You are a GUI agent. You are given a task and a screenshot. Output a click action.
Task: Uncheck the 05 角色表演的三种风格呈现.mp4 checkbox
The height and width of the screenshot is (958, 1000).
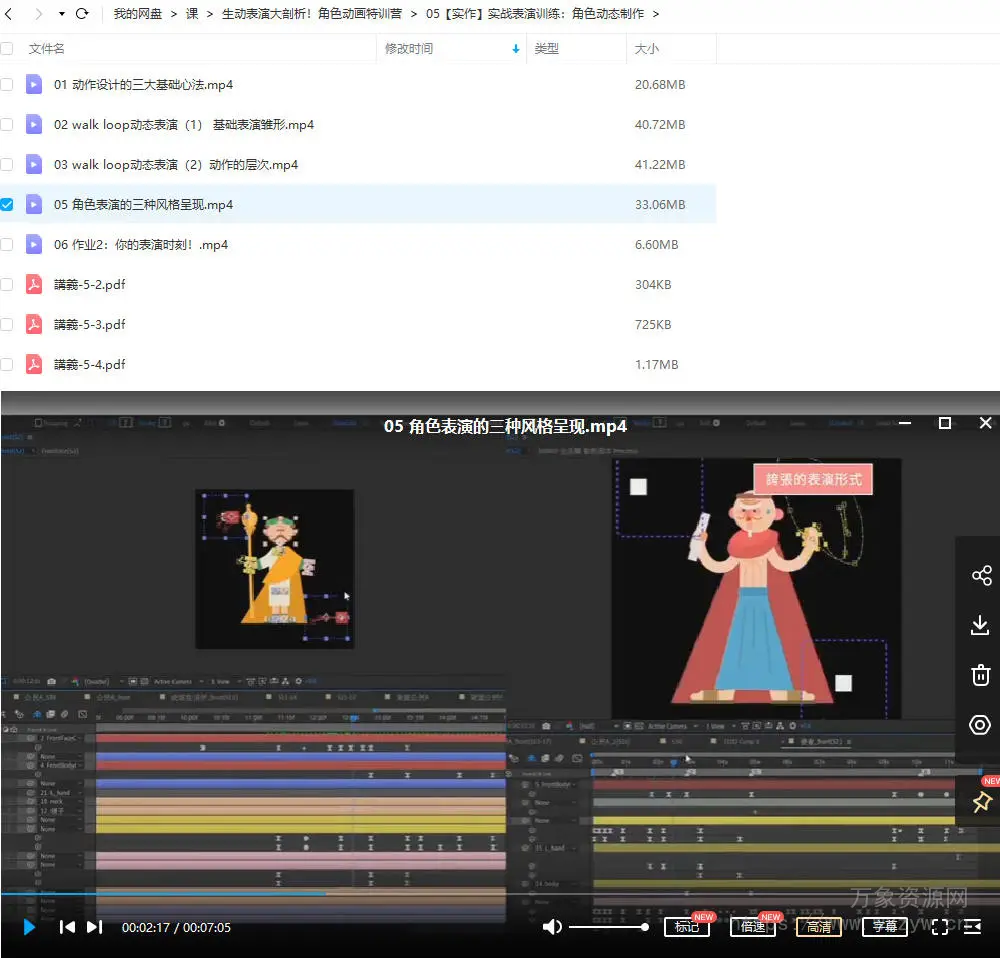click(x=7, y=205)
